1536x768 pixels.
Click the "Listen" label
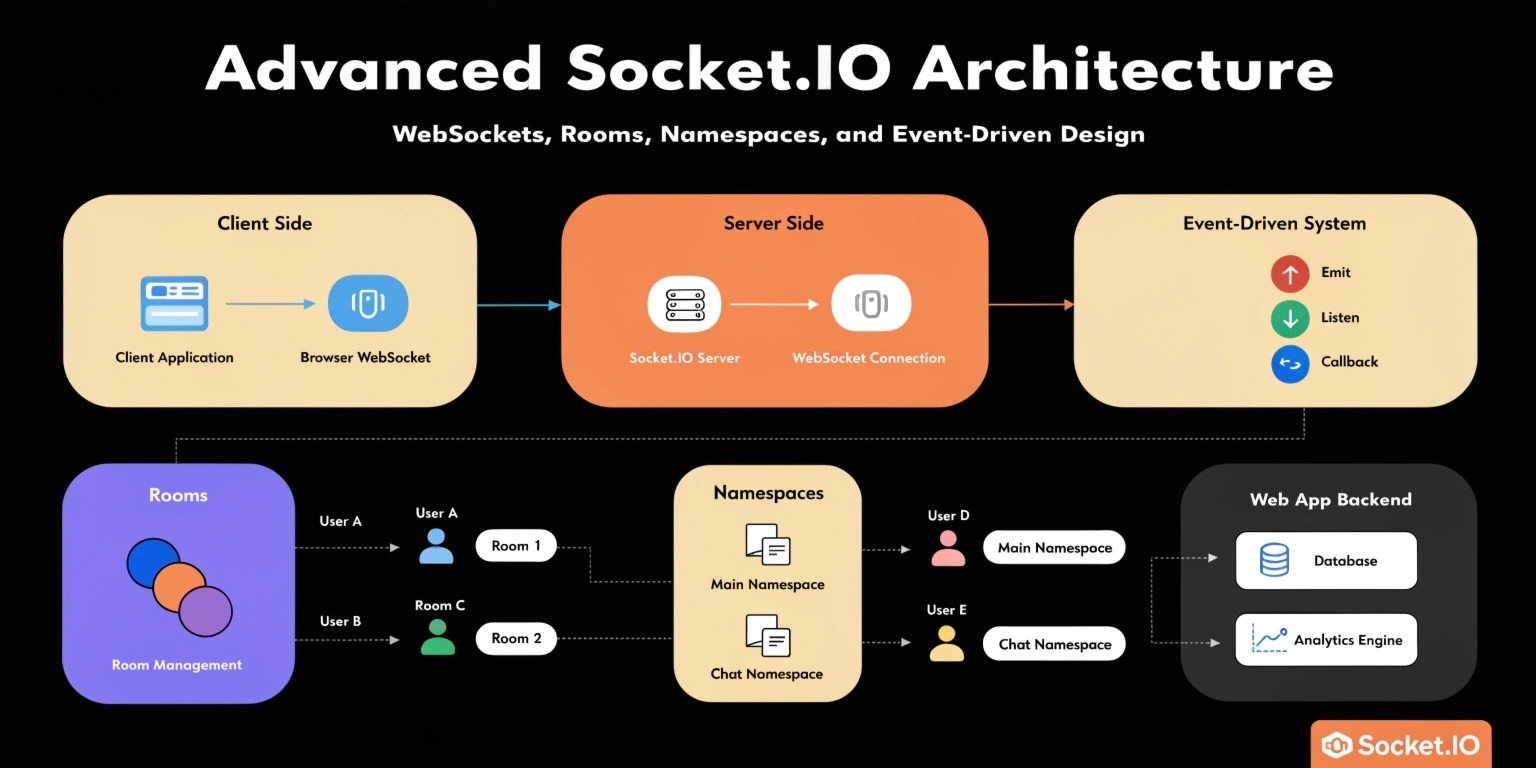(1340, 318)
